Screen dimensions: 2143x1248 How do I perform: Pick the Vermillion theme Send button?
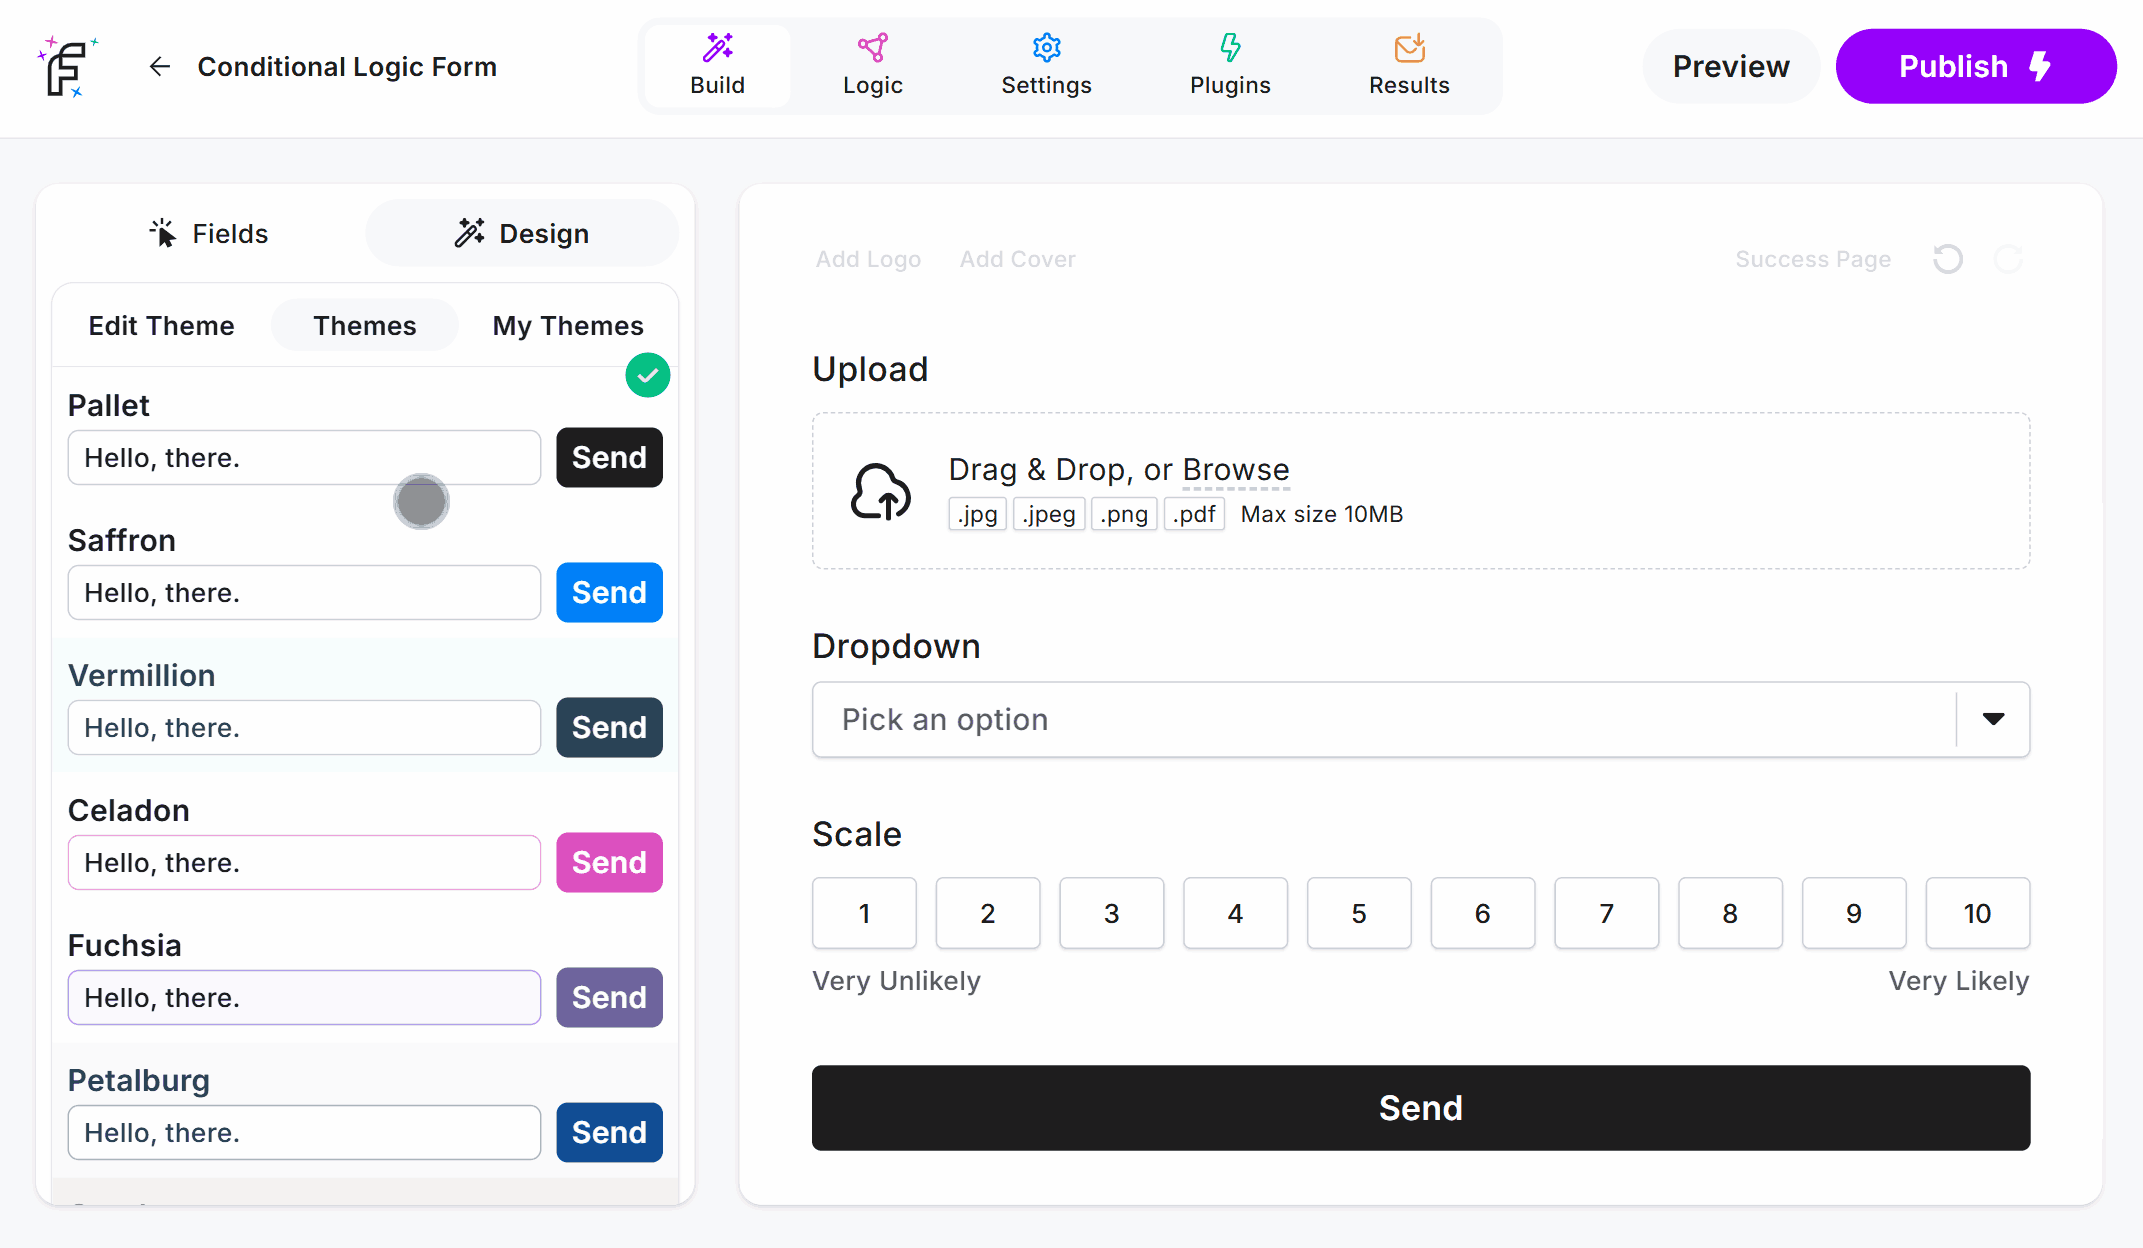[x=609, y=728]
